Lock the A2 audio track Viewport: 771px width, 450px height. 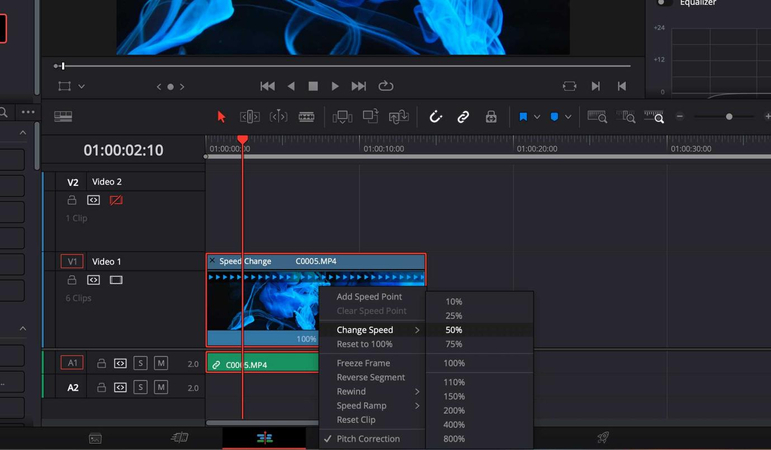101,387
